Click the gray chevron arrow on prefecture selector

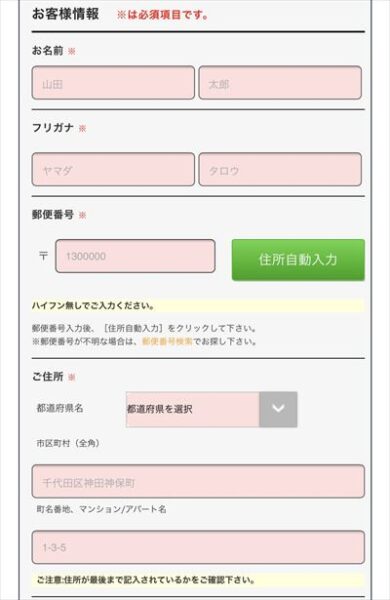[x=278, y=409]
